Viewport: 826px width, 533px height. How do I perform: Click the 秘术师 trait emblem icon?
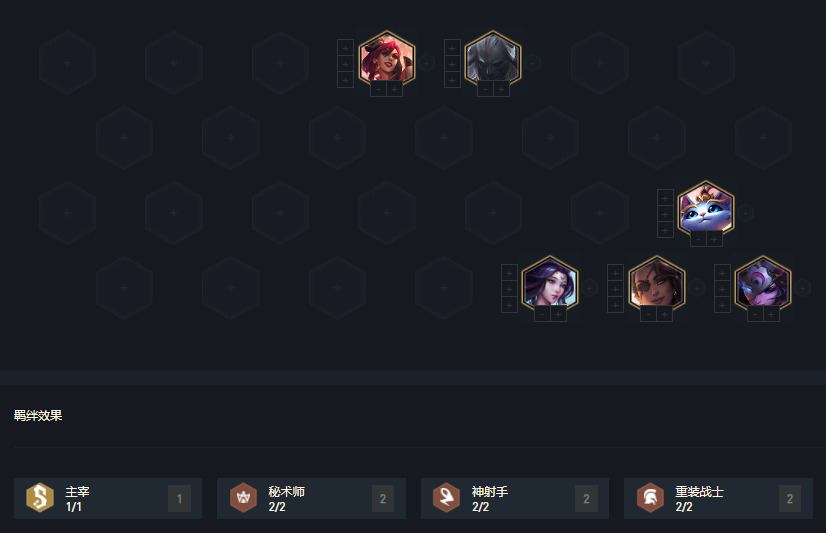(243, 498)
